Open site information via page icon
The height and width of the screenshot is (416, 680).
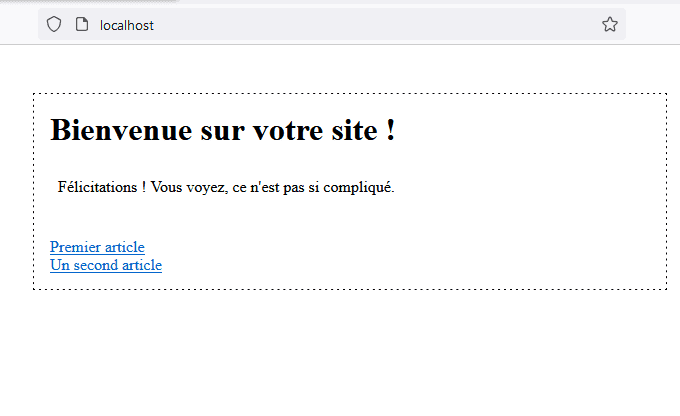click(x=82, y=25)
